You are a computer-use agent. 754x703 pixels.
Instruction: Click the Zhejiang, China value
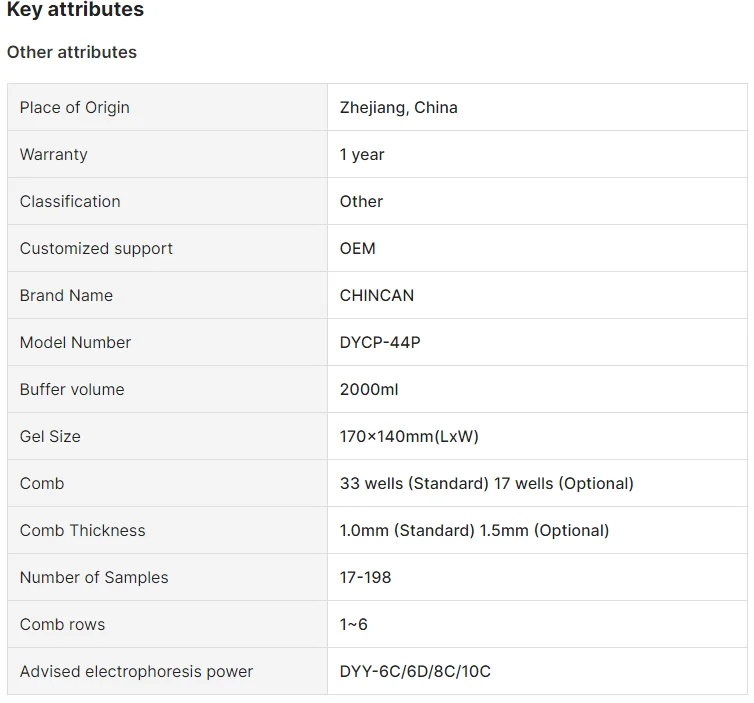pos(398,107)
